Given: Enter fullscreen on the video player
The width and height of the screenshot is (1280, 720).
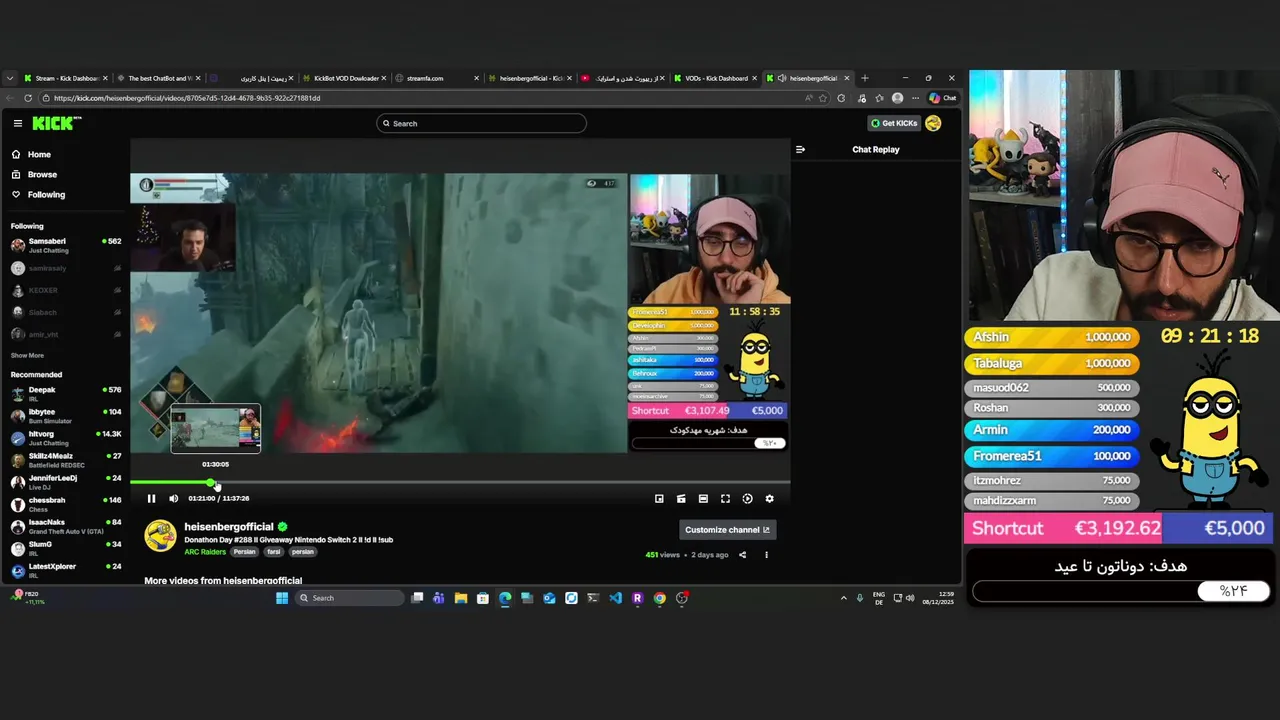Looking at the screenshot, I should pos(725,498).
